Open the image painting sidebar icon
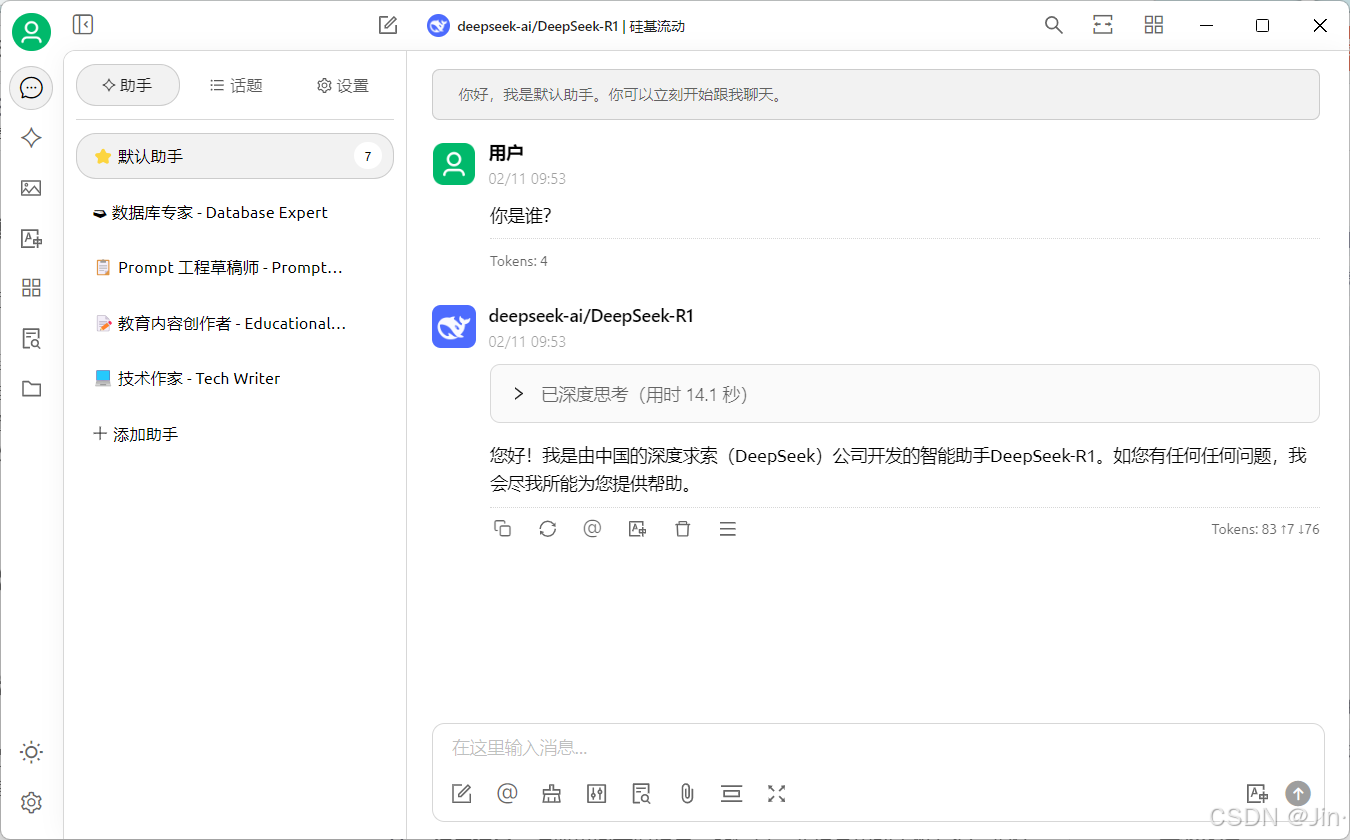Image resolution: width=1350 pixels, height=840 pixels. point(31,188)
